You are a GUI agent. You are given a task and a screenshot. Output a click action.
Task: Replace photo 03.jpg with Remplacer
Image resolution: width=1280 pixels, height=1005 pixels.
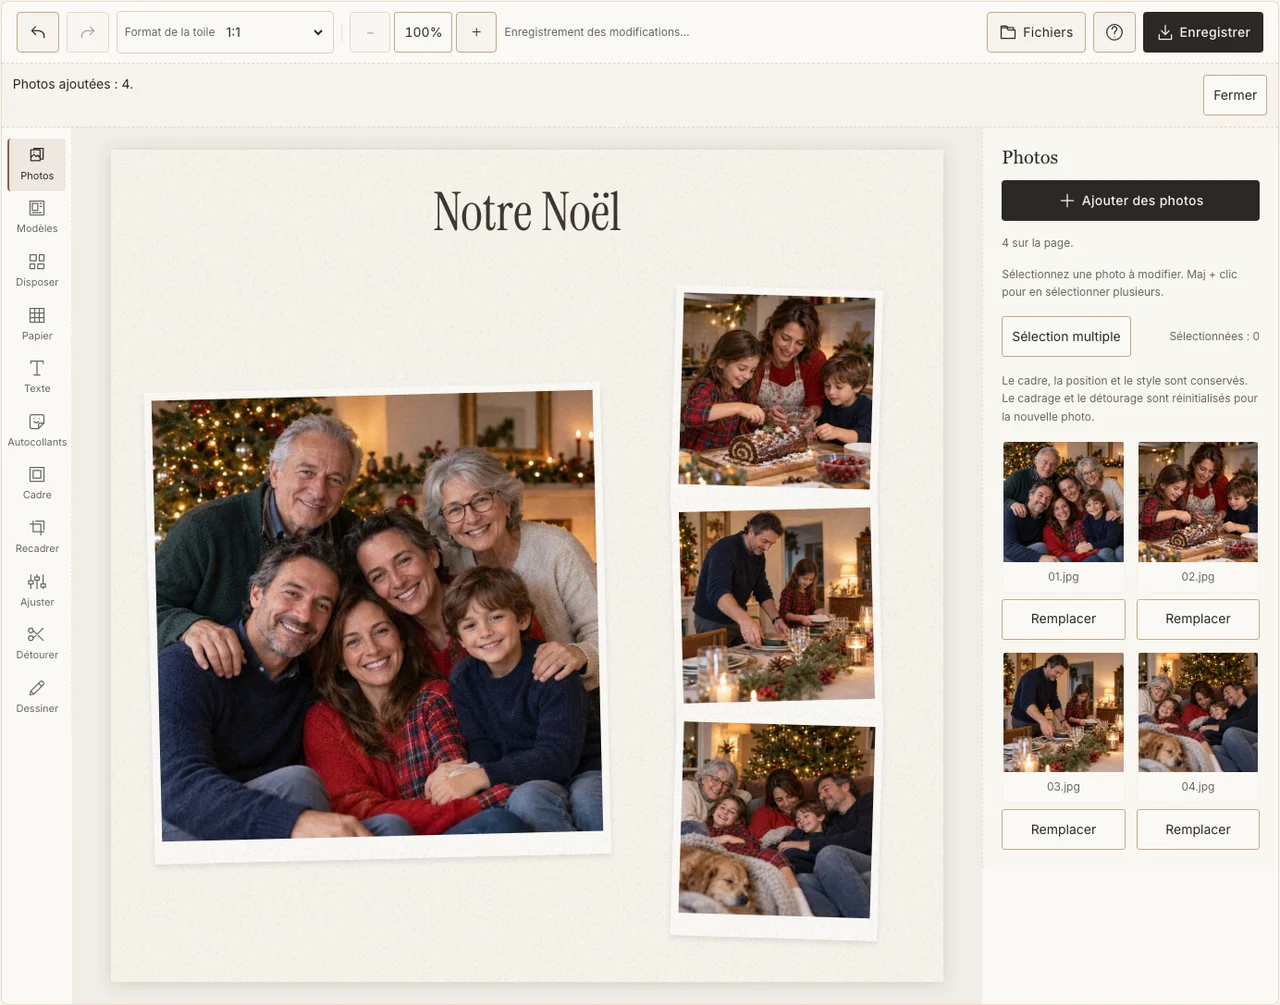(1063, 829)
